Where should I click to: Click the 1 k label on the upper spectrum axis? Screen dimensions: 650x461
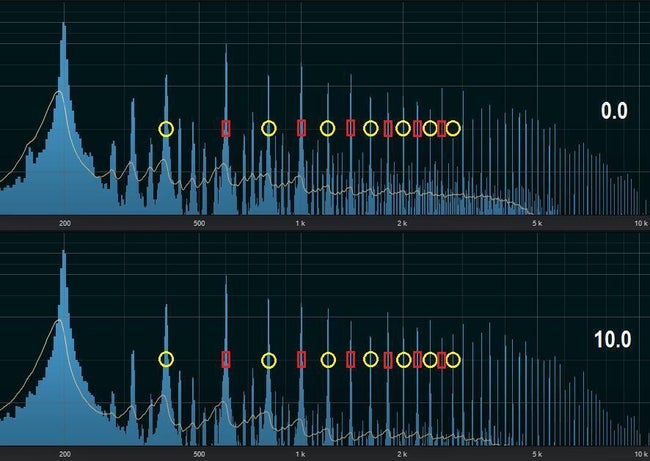point(301,223)
